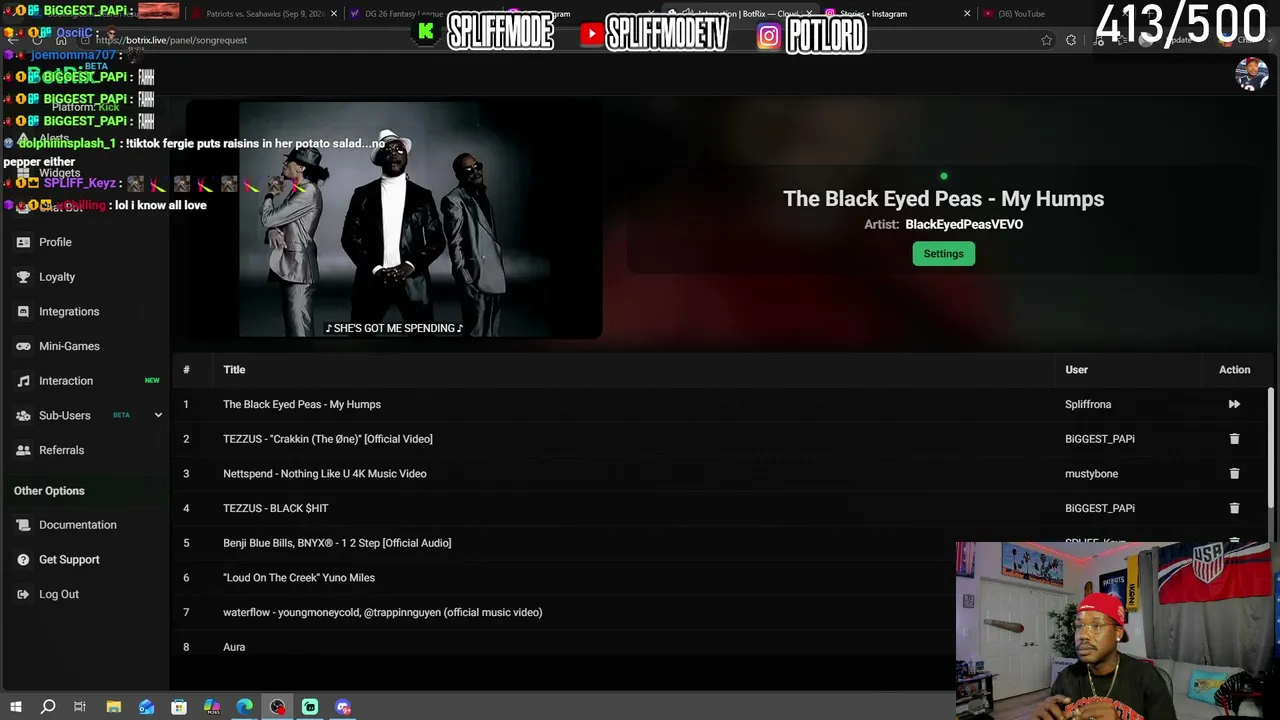The height and width of the screenshot is (720, 1280).
Task: Open Outlook from the taskbar
Action: (146, 707)
